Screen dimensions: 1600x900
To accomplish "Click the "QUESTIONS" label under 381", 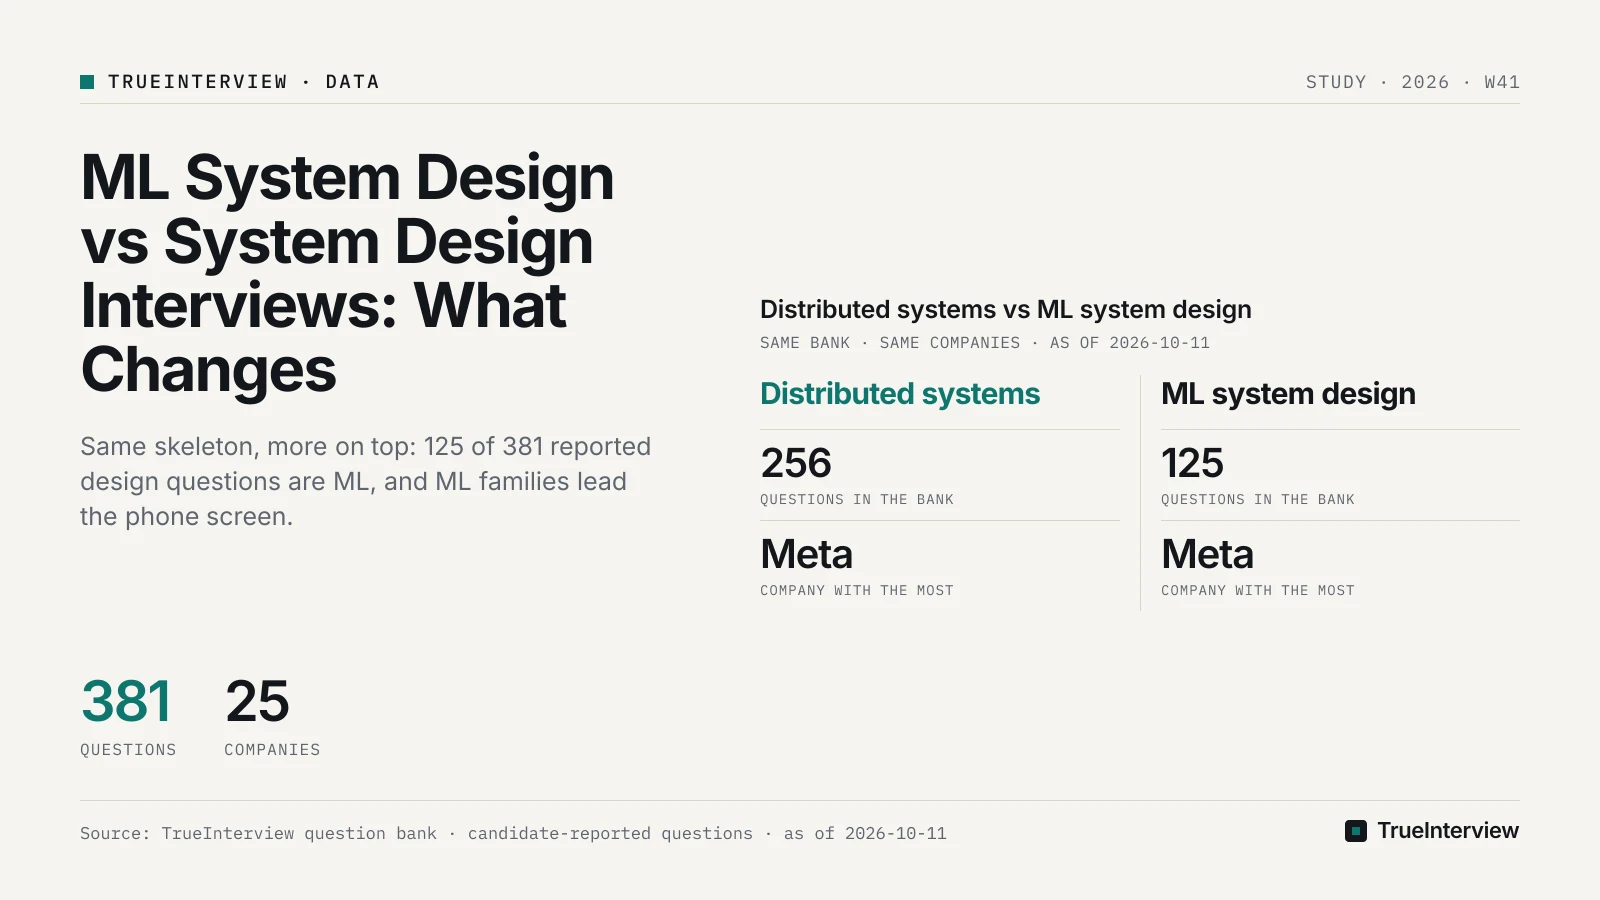I will click(128, 750).
